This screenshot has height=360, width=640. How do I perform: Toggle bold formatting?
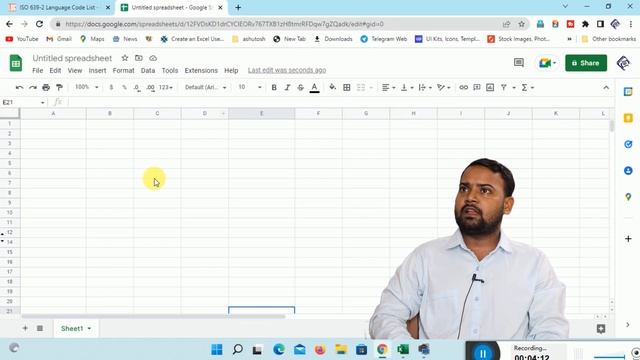pyautogui.click(x=274, y=87)
